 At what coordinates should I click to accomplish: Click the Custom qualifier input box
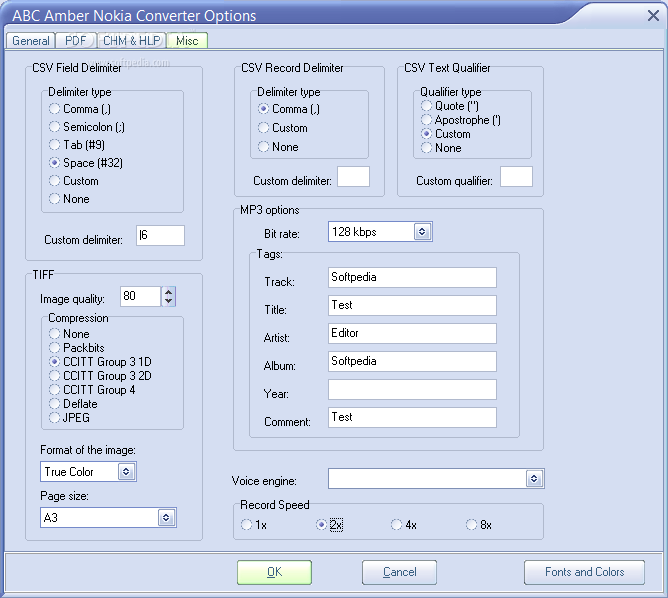point(516,176)
